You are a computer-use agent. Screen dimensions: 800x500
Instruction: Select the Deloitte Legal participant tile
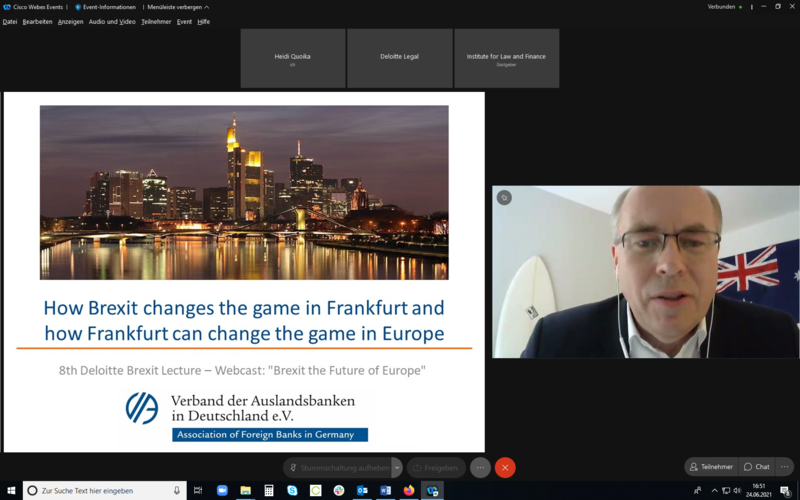click(x=399, y=58)
